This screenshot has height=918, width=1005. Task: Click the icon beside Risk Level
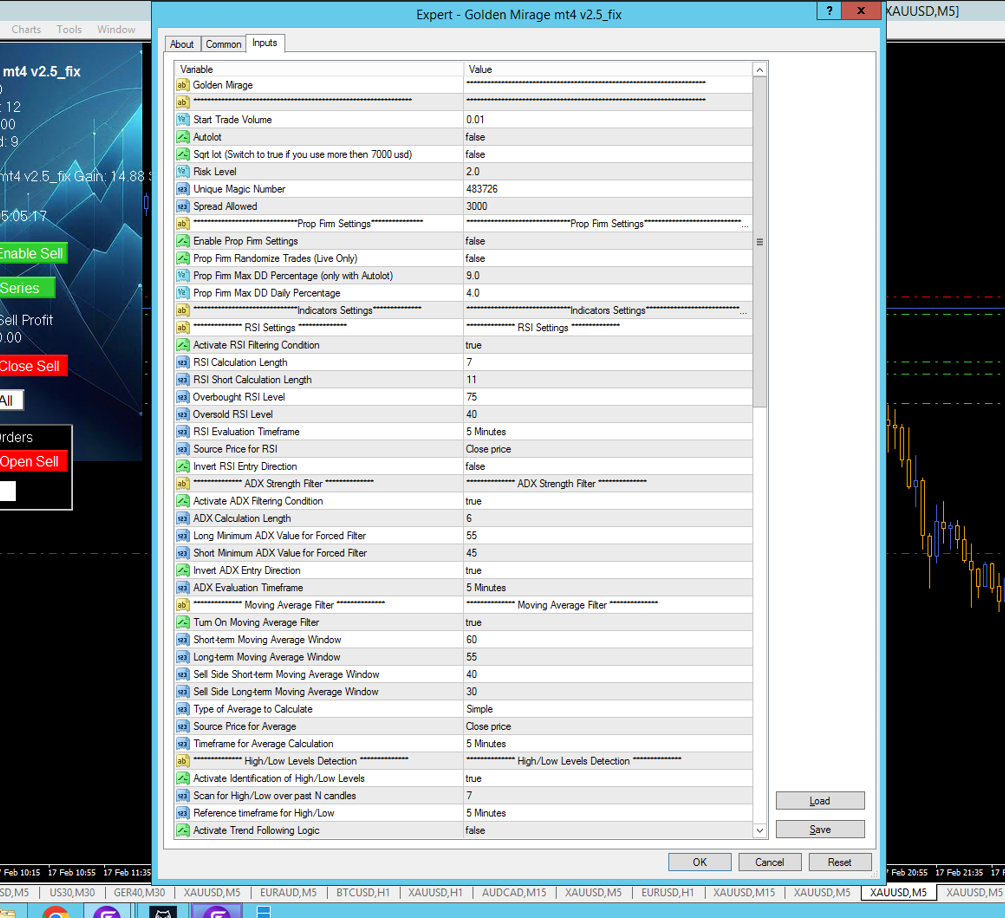(183, 171)
